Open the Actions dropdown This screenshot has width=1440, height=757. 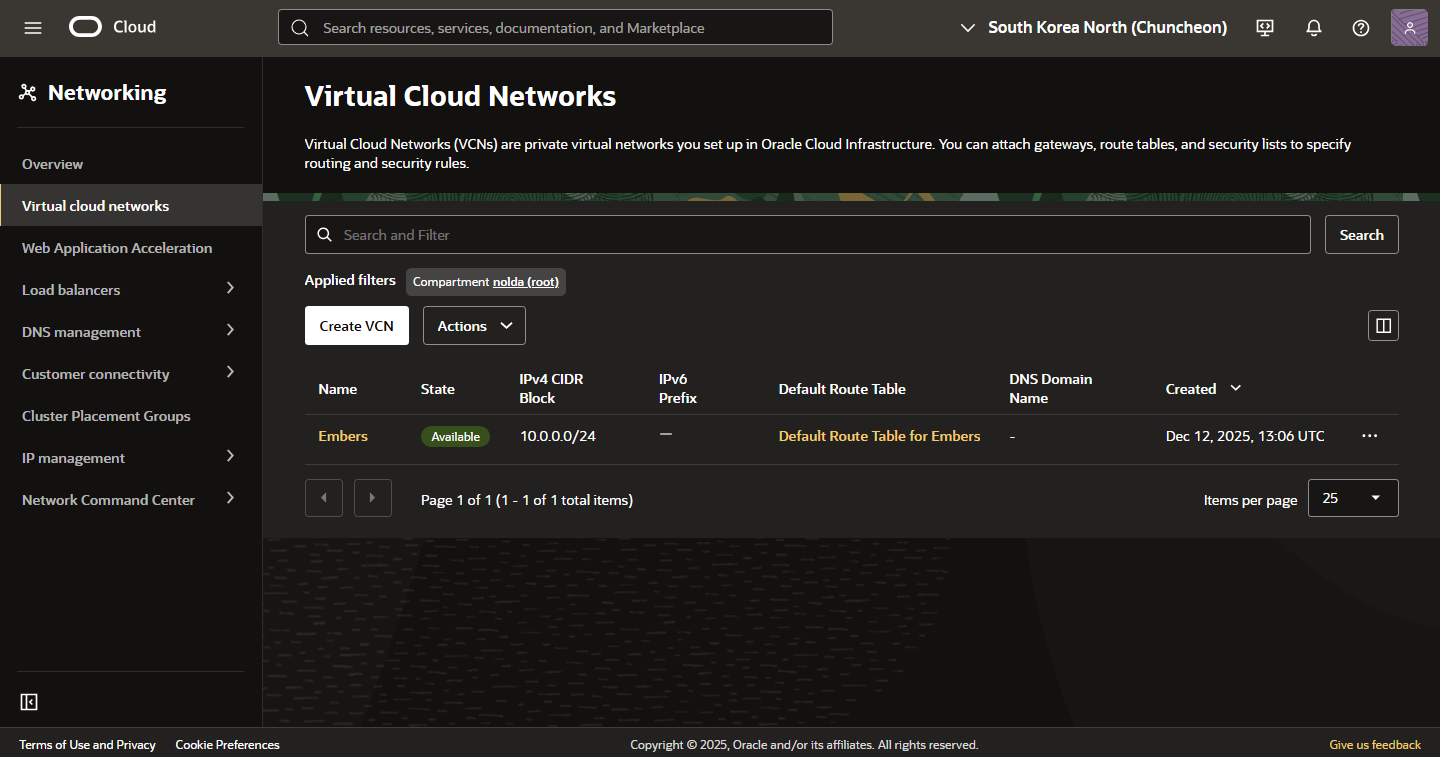pos(474,326)
